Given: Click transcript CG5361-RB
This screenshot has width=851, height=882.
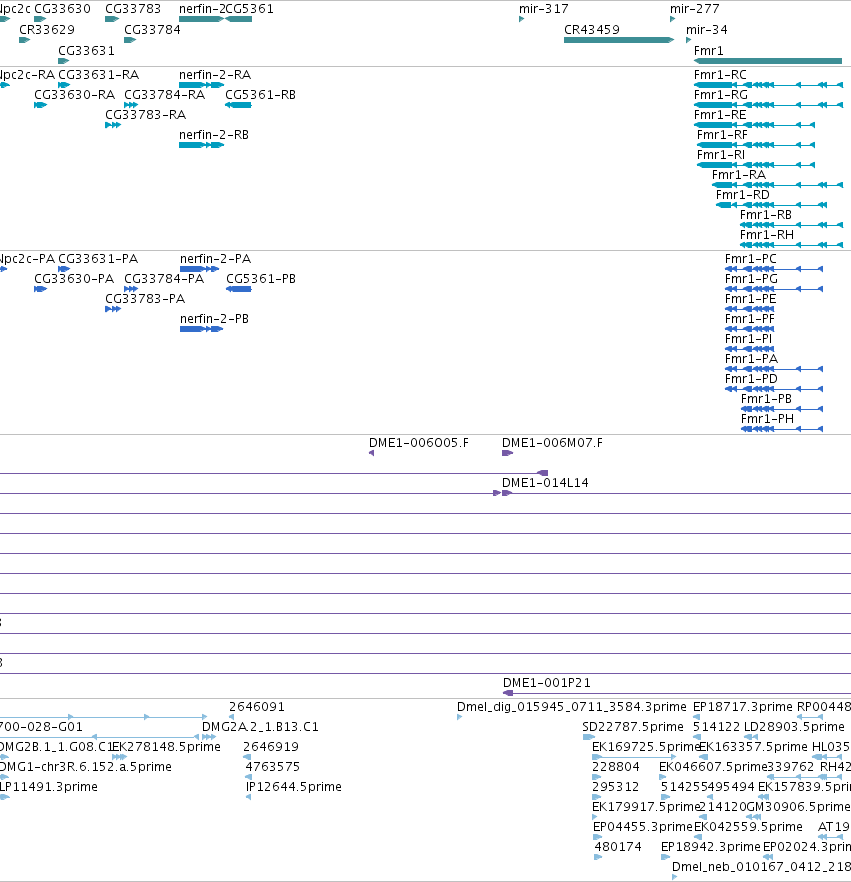Looking at the screenshot, I should click(x=238, y=105).
